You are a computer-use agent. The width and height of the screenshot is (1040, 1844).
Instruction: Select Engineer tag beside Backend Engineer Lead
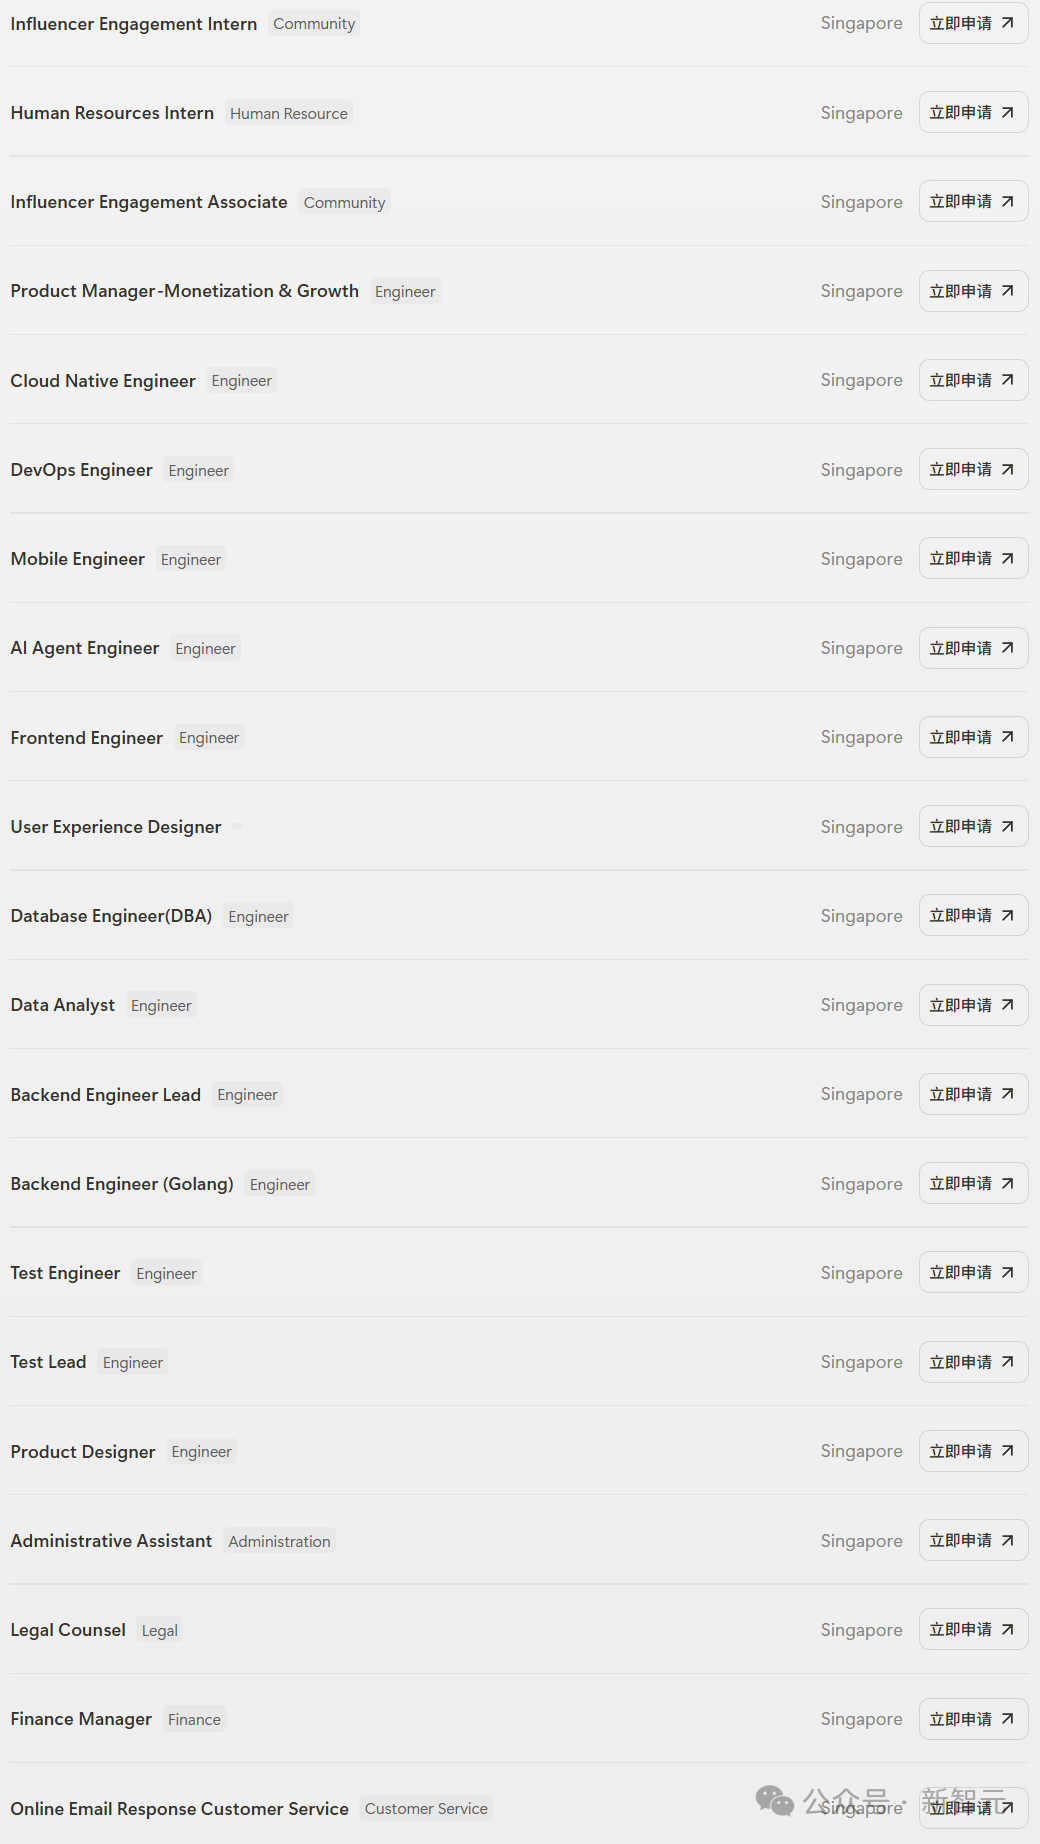coord(247,1095)
